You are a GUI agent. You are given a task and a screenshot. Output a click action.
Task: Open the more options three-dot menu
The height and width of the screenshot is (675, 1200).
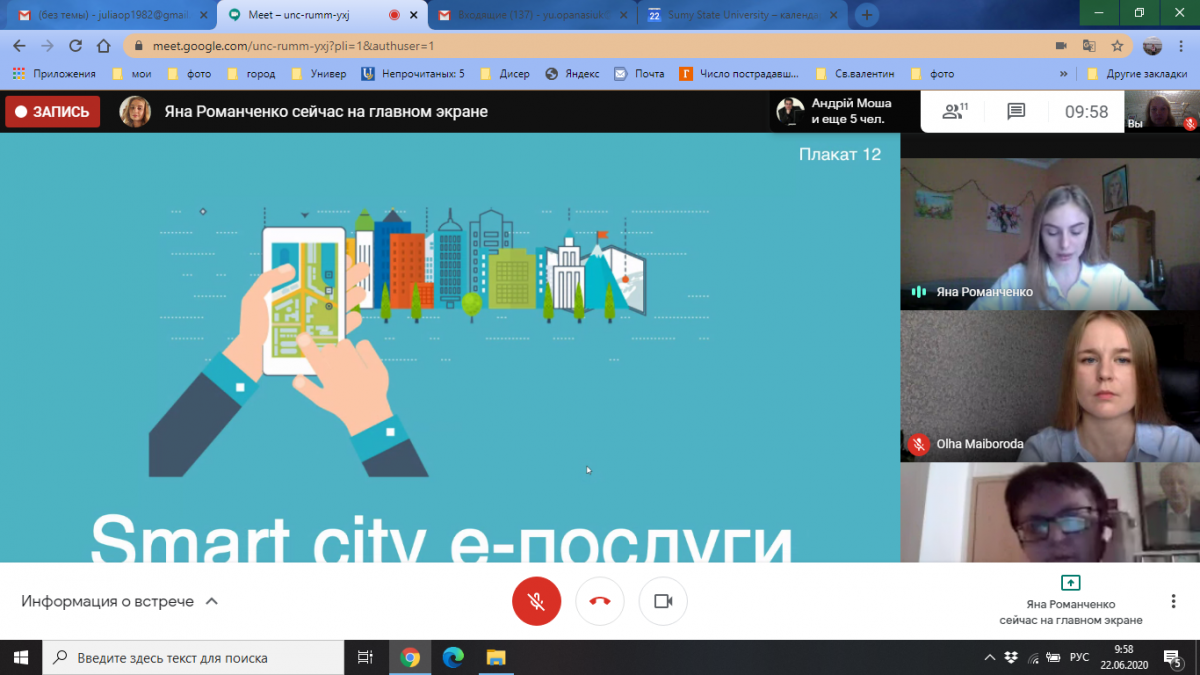pyautogui.click(x=1173, y=601)
